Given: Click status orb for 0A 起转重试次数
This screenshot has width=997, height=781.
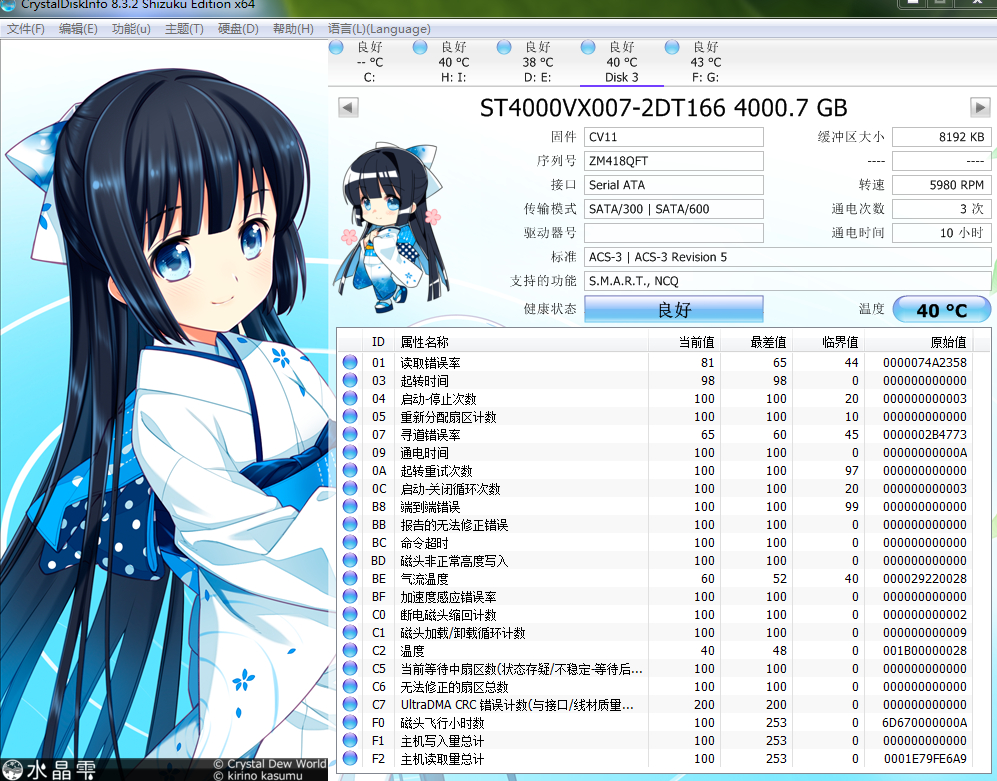Looking at the screenshot, I should click(350, 471).
